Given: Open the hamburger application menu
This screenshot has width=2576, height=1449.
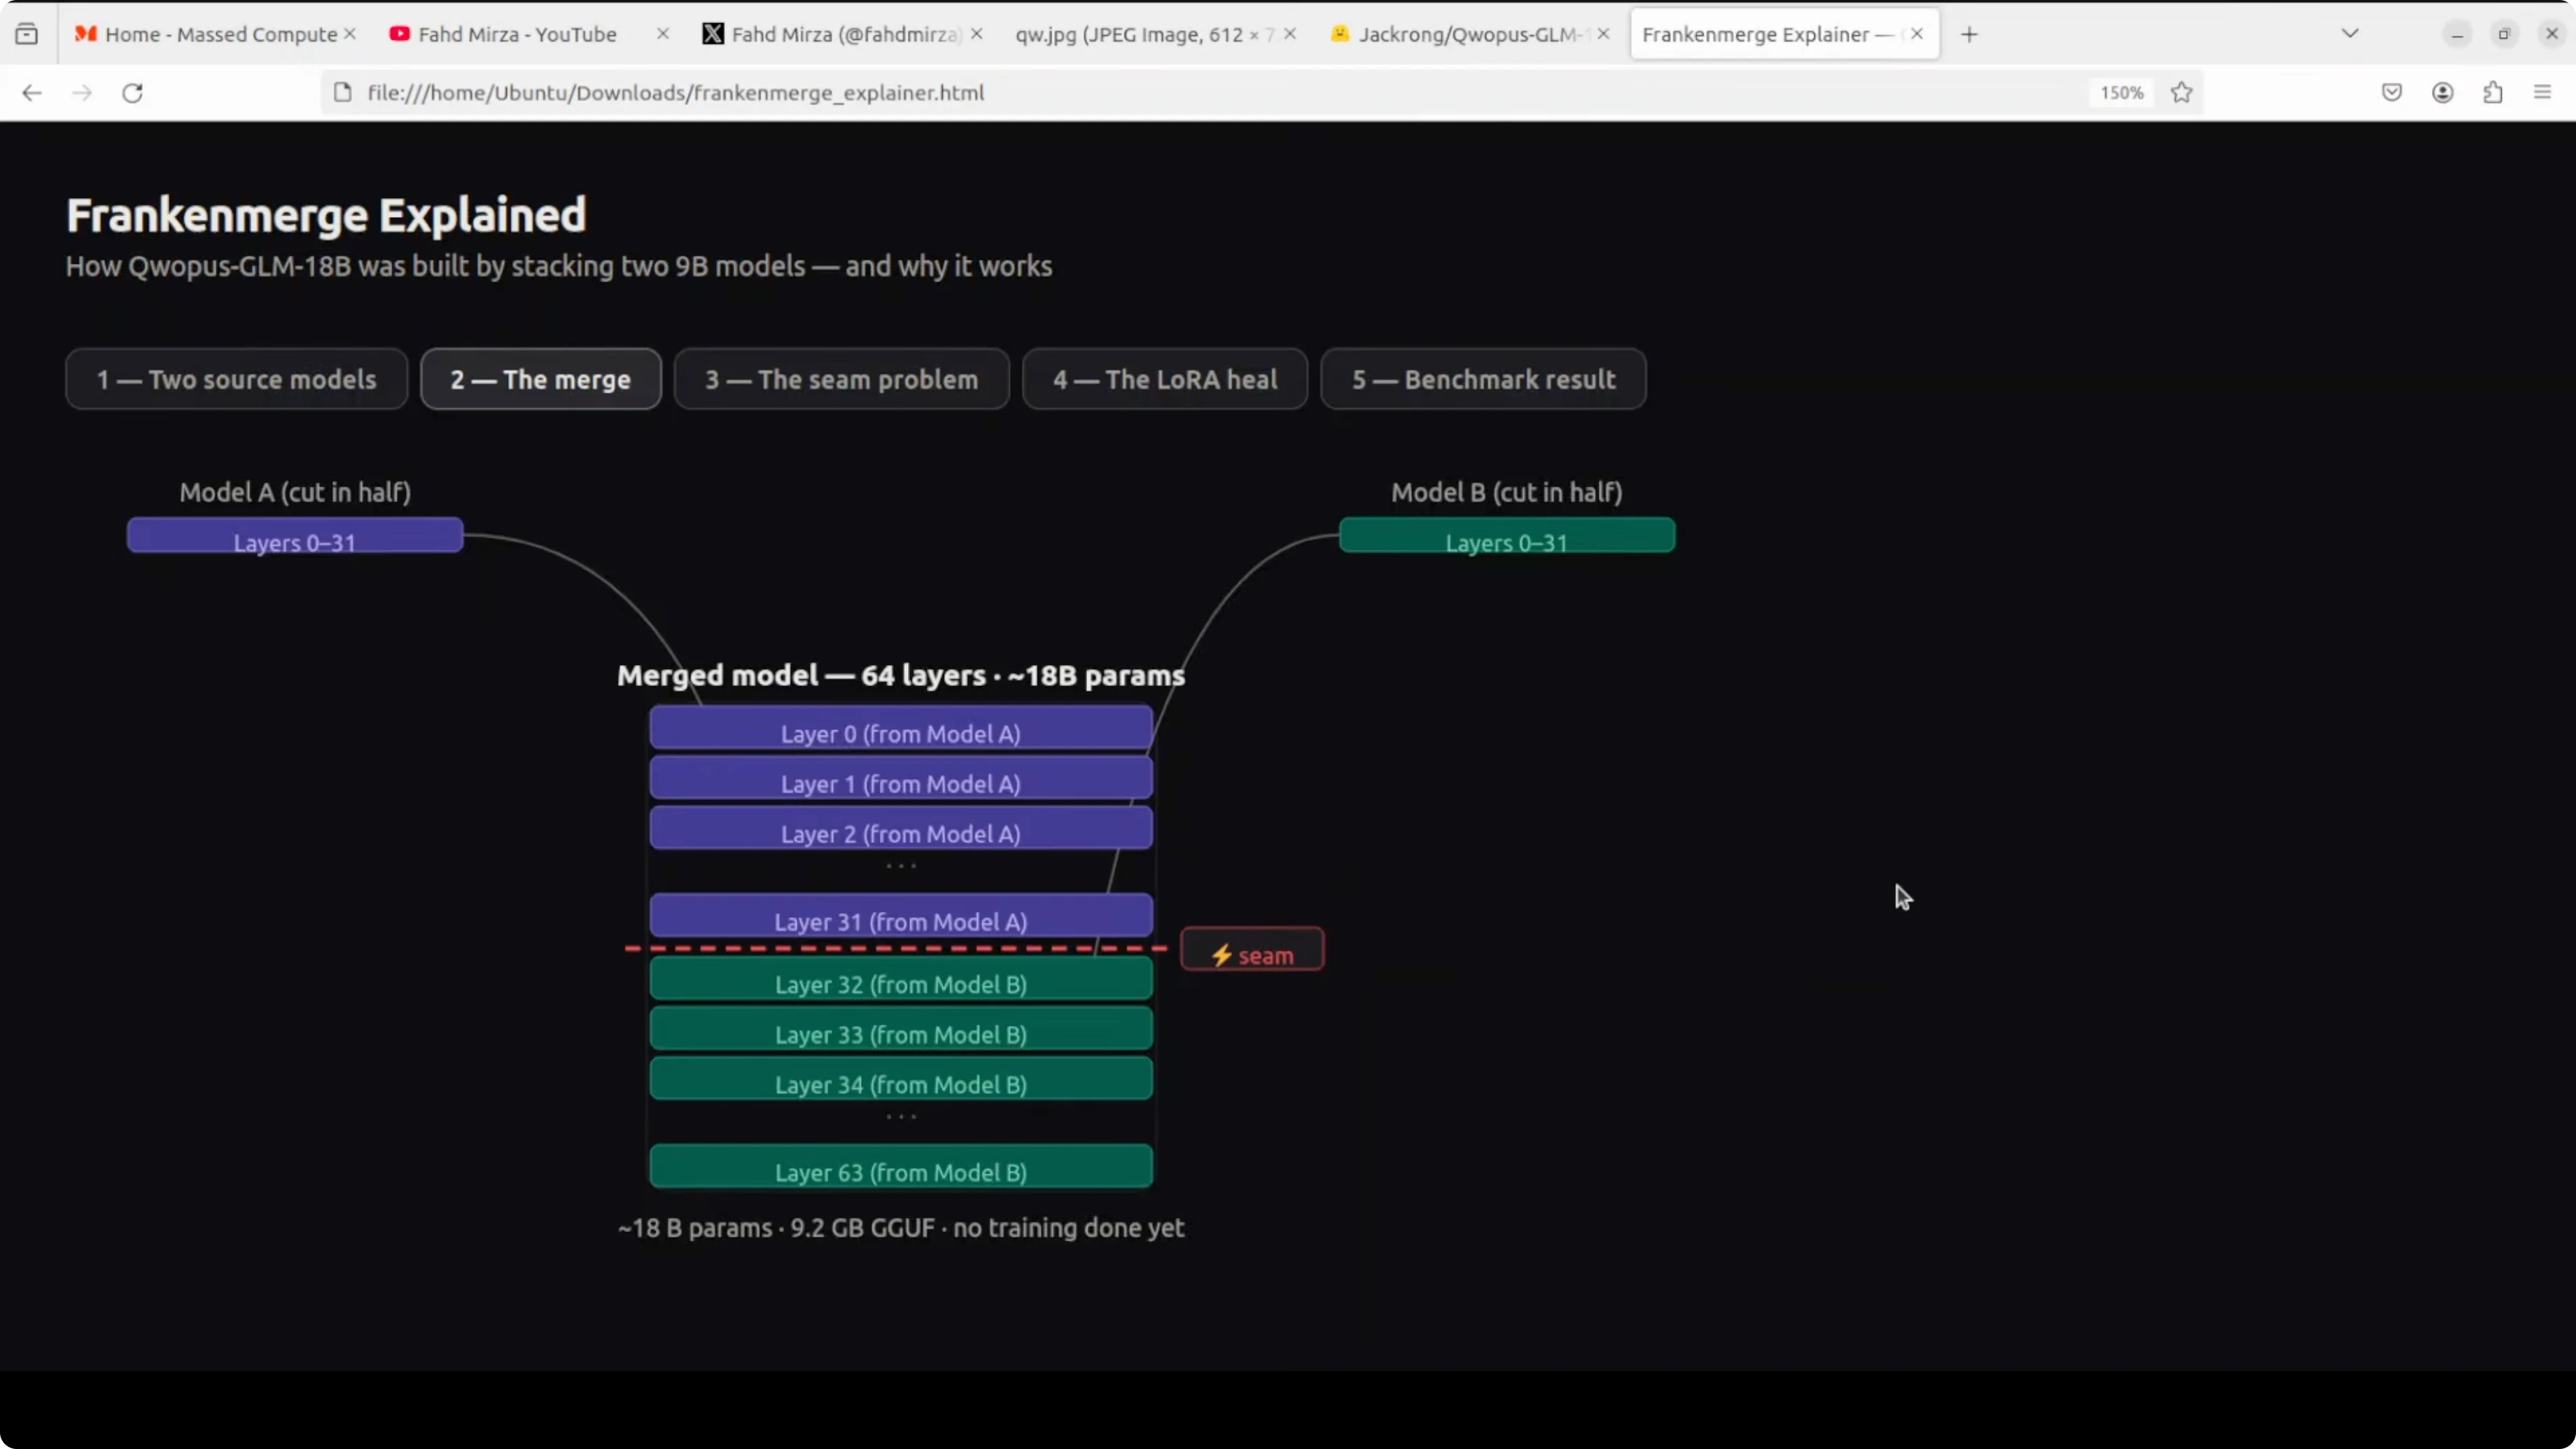Looking at the screenshot, I should pyautogui.click(x=2542, y=93).
